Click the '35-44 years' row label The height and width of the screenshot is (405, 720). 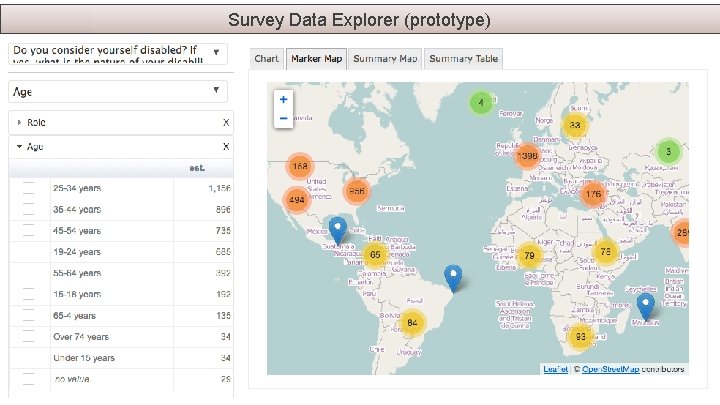(77, 209)
